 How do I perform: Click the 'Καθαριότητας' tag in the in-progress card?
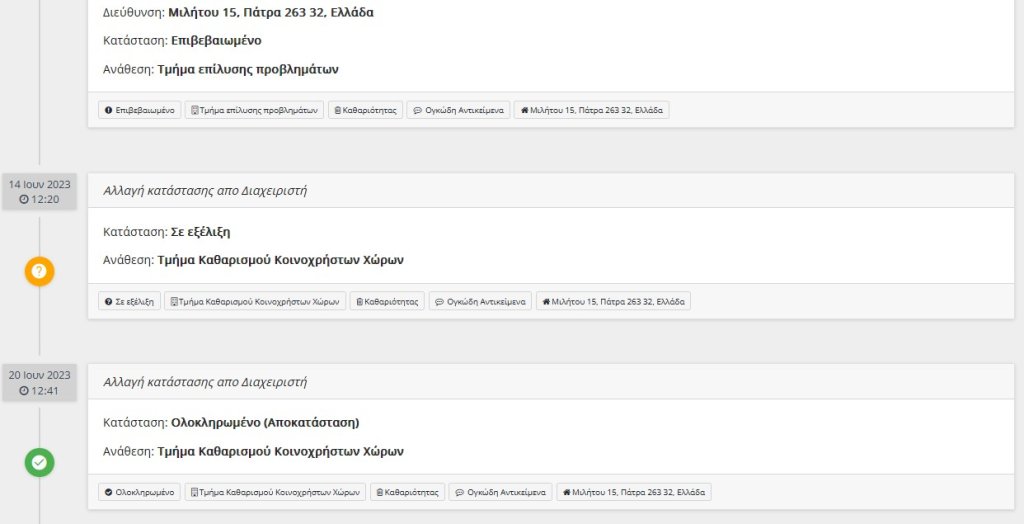coord(387,301)
